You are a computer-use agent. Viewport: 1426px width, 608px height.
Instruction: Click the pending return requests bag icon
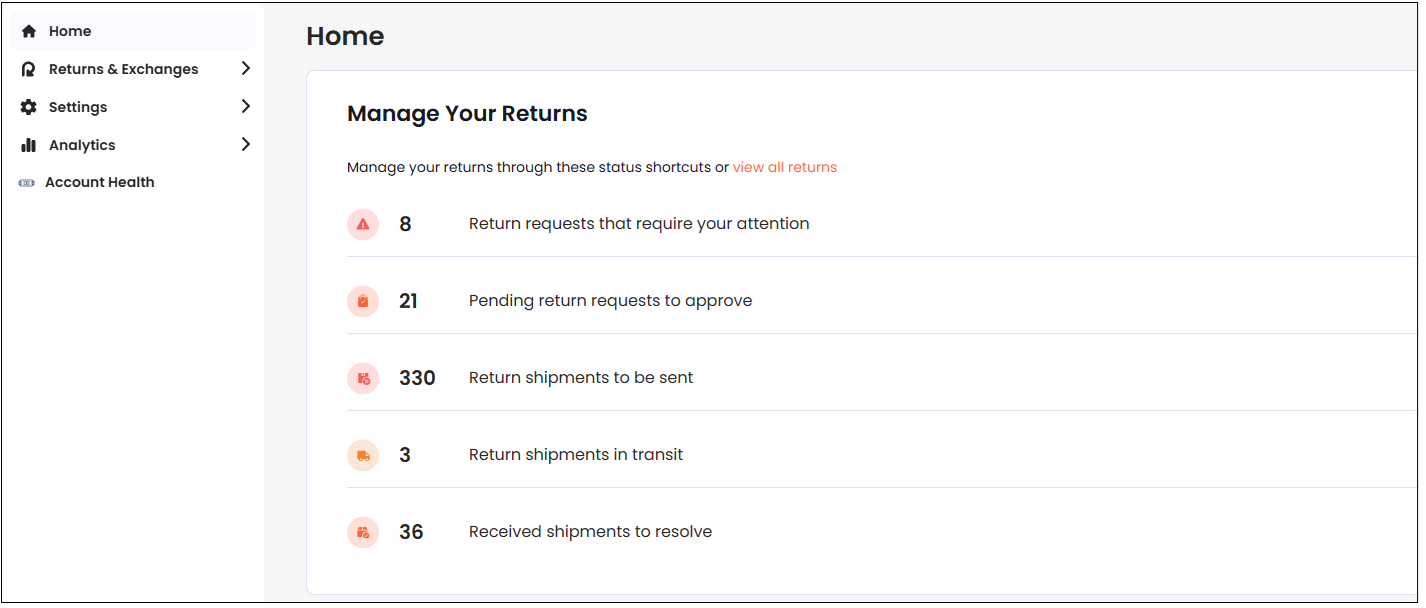click(x=363, y=301)
